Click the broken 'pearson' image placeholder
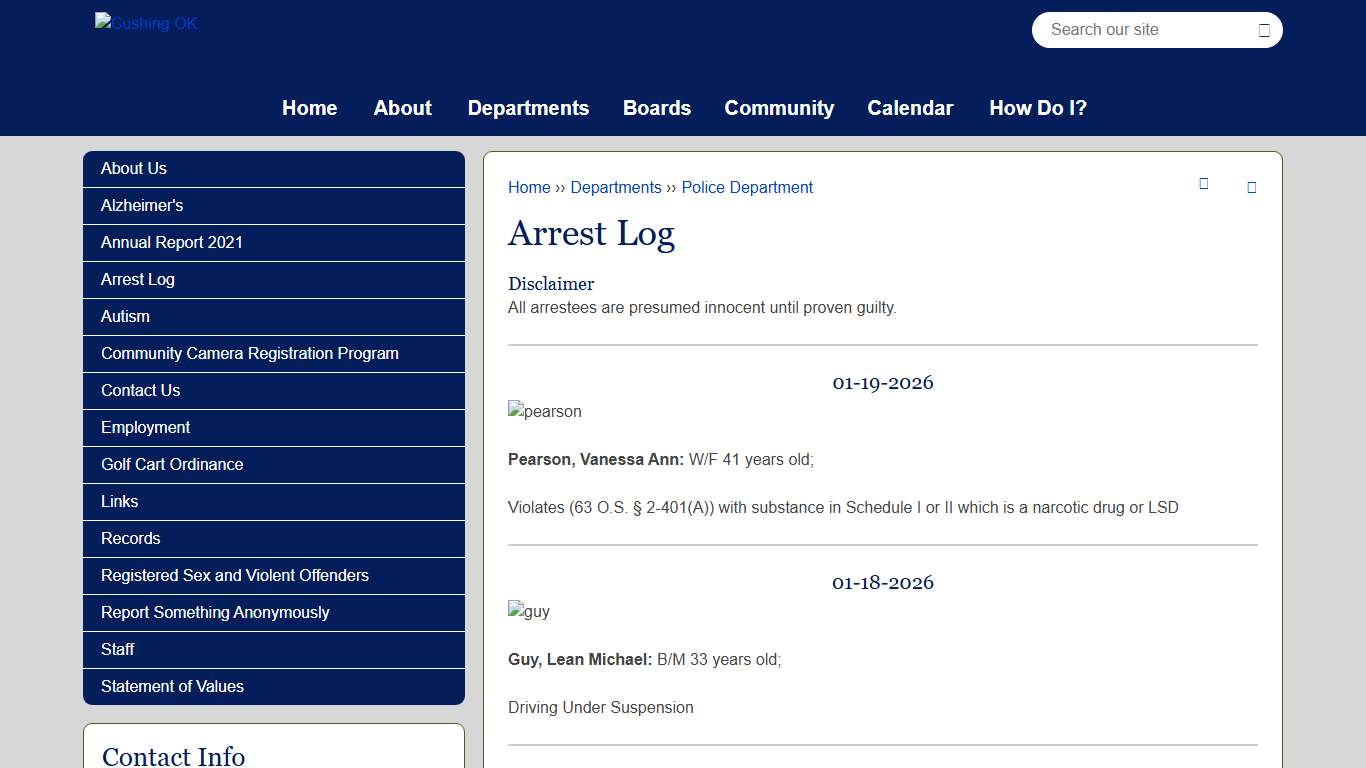This screenshot has height=768, width=1366. pyautogui.click(x=544, y=411)
